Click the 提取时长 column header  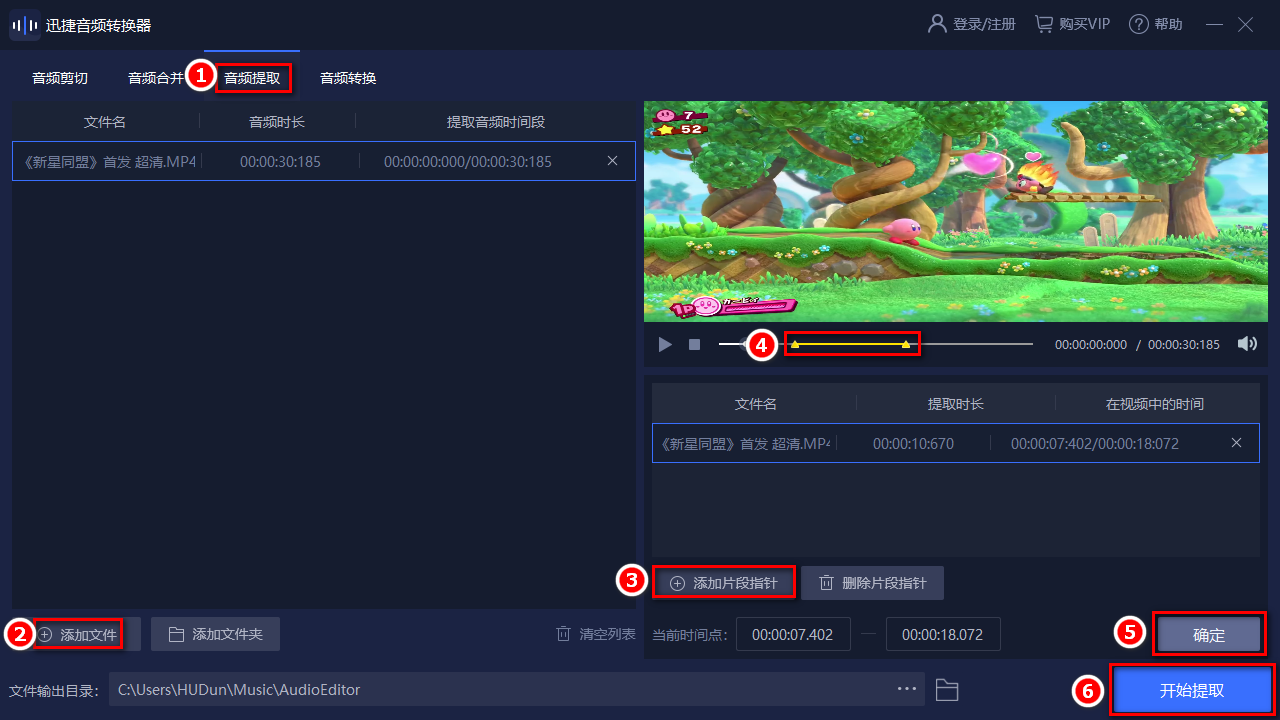956,404
